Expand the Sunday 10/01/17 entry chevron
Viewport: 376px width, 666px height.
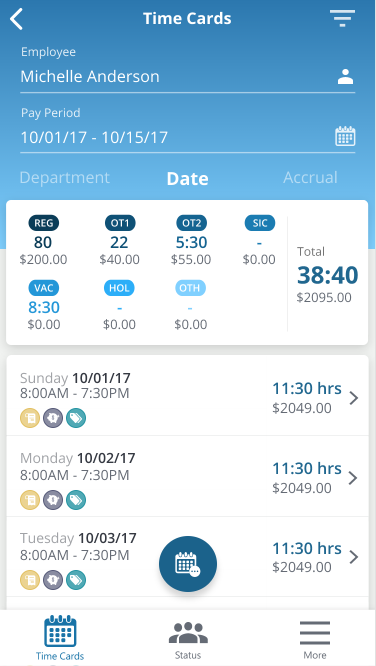point(353,398)
